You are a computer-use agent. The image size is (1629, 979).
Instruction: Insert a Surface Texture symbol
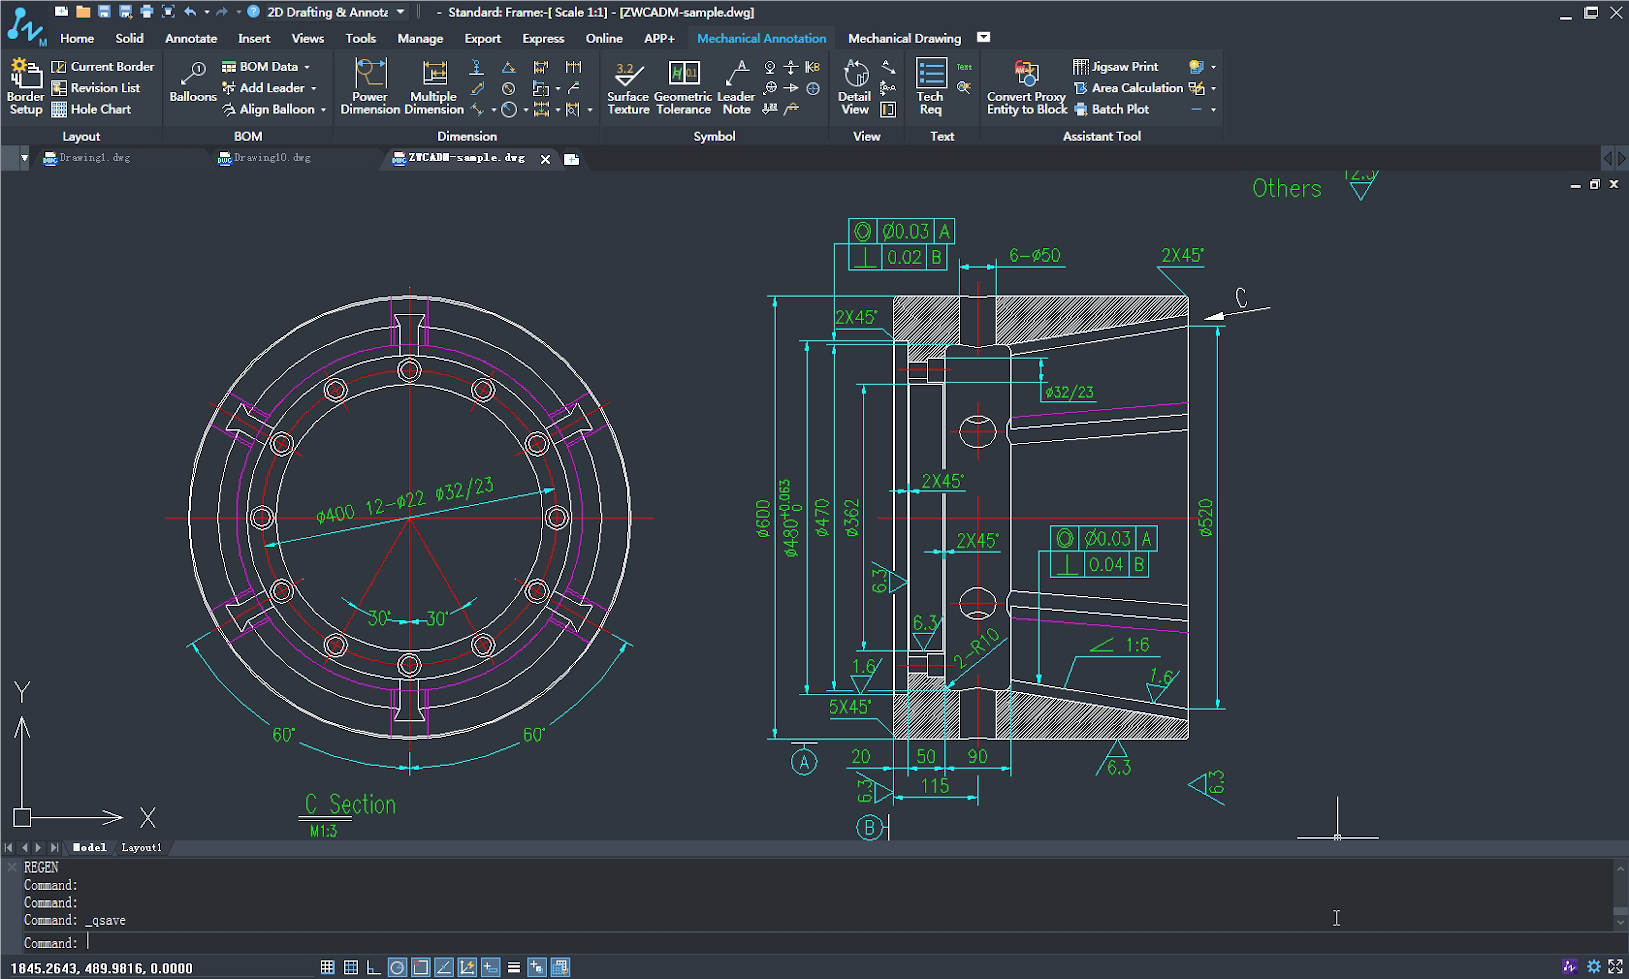coord(627,87)
